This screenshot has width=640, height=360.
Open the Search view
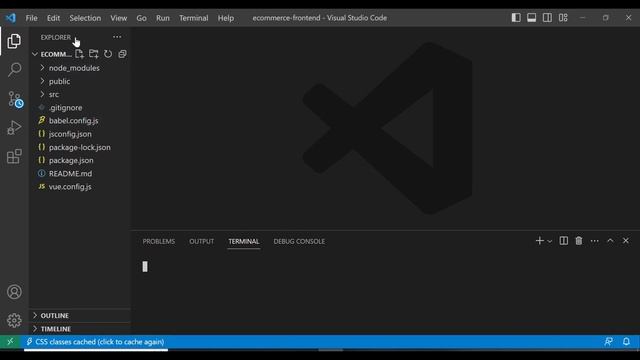coord(14,69)
